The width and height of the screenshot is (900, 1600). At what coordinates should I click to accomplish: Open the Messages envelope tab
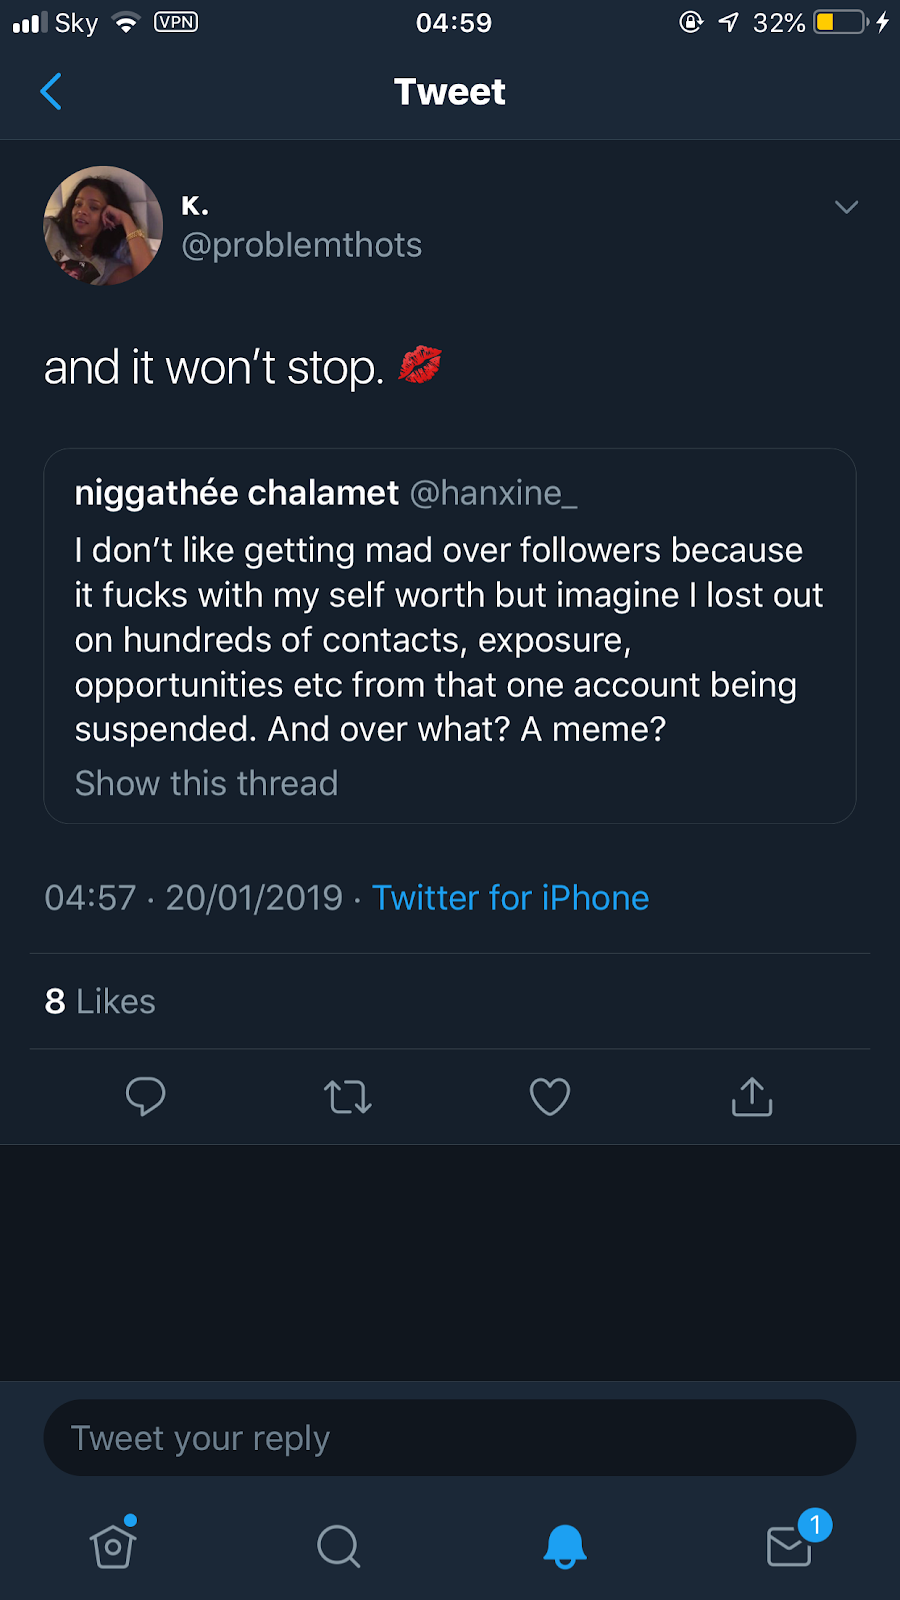click(790, 1546)
